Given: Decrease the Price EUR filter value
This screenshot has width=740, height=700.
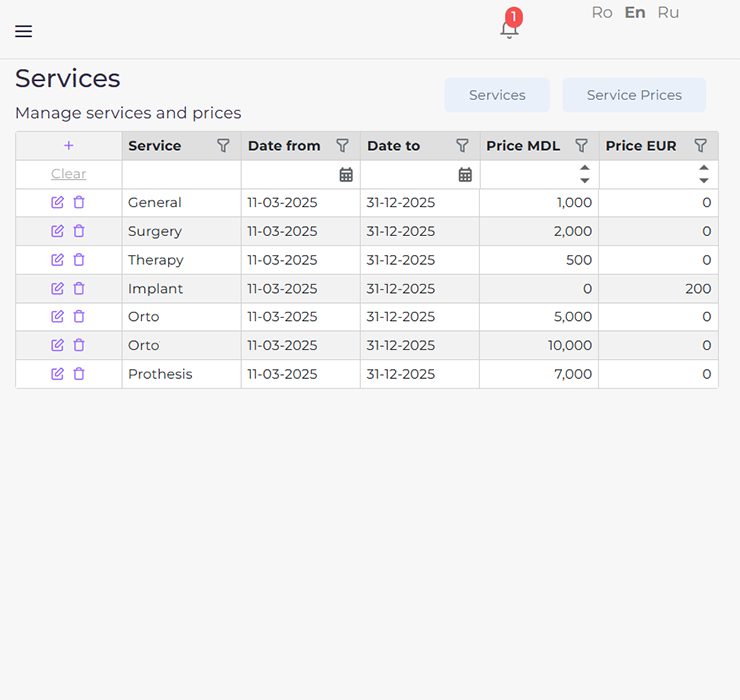Looking at the screenshot, I should 704,181.
